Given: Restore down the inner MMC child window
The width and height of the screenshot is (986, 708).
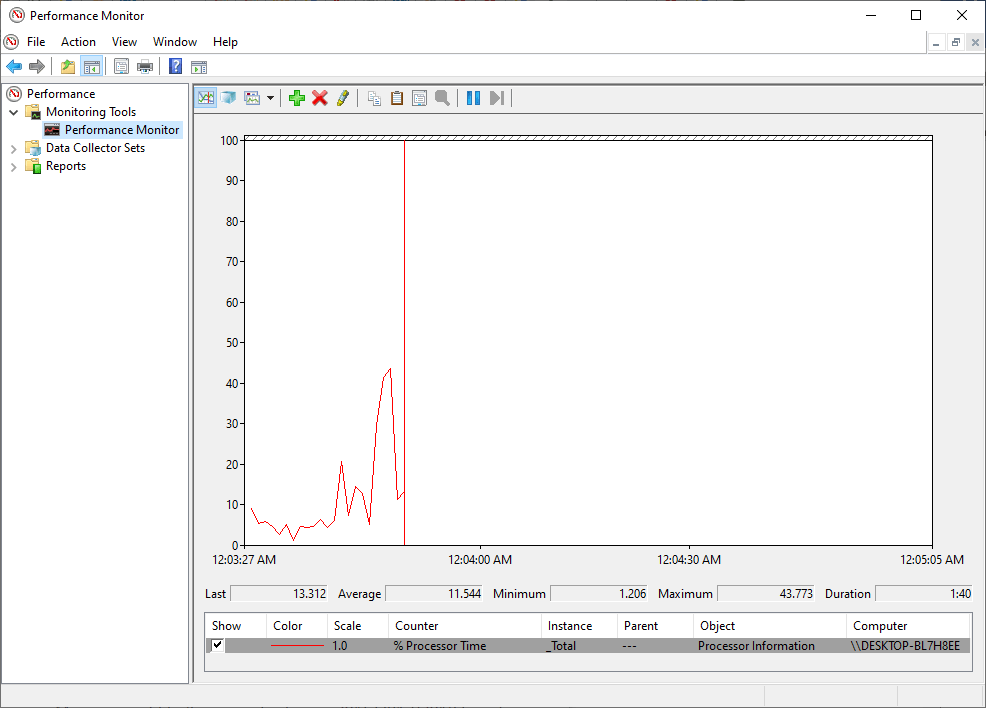Looking at the screenshot, I should click(956, 43).
